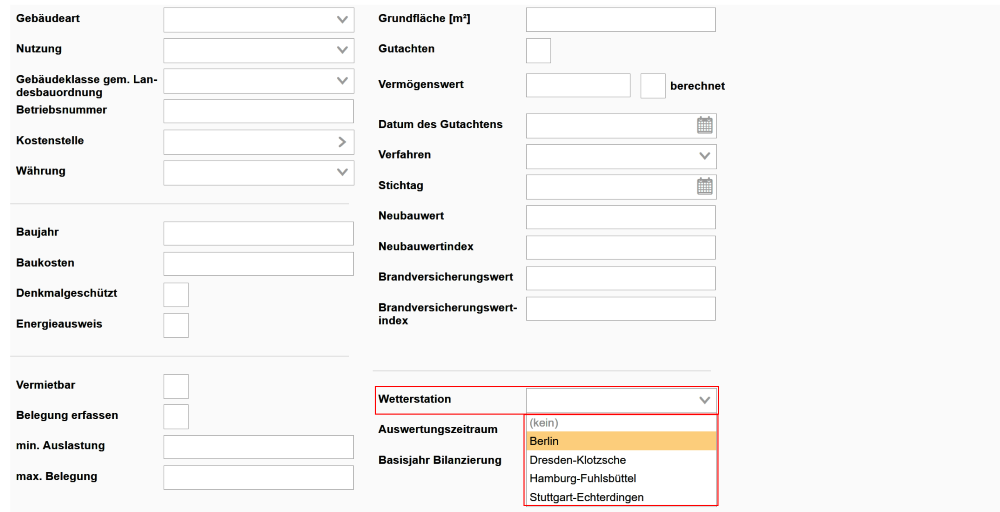Open calendar for Datum des Gutachtens
Viewport: 1000px width, 512px height.
click(704, 125)
